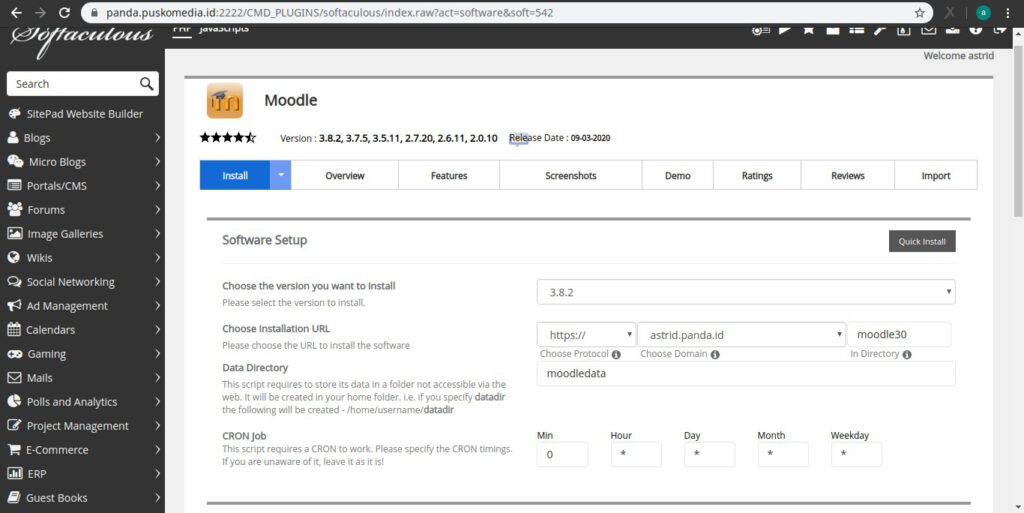Click the browser forward arrow

(40, 12)
